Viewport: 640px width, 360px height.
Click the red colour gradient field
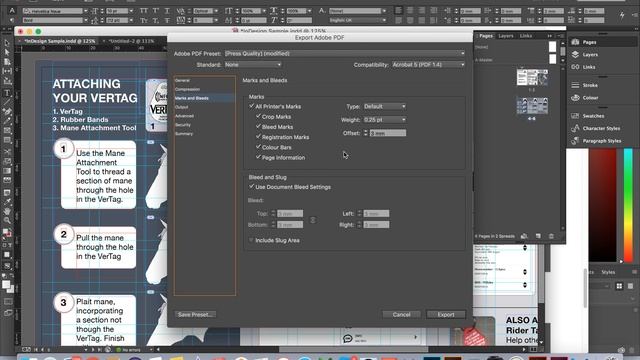602,205
